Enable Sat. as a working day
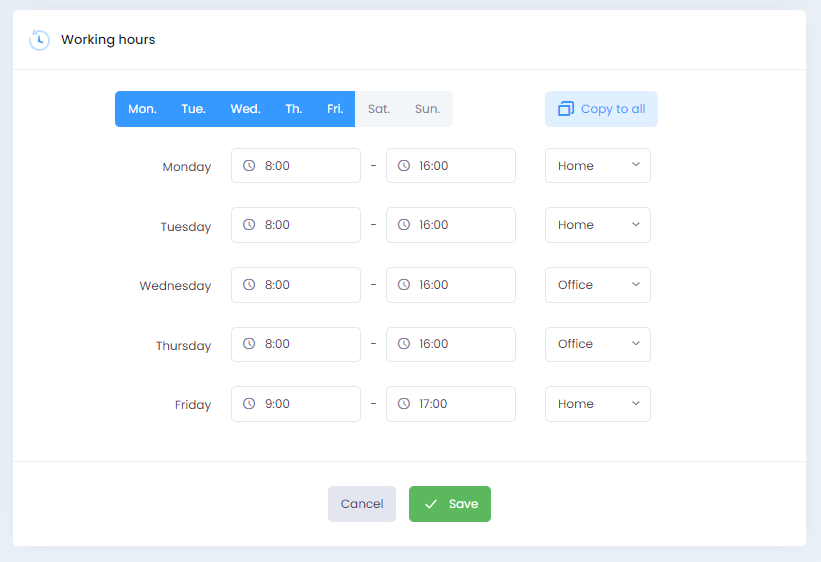This screenshot has height=562, width=821. 379,109
